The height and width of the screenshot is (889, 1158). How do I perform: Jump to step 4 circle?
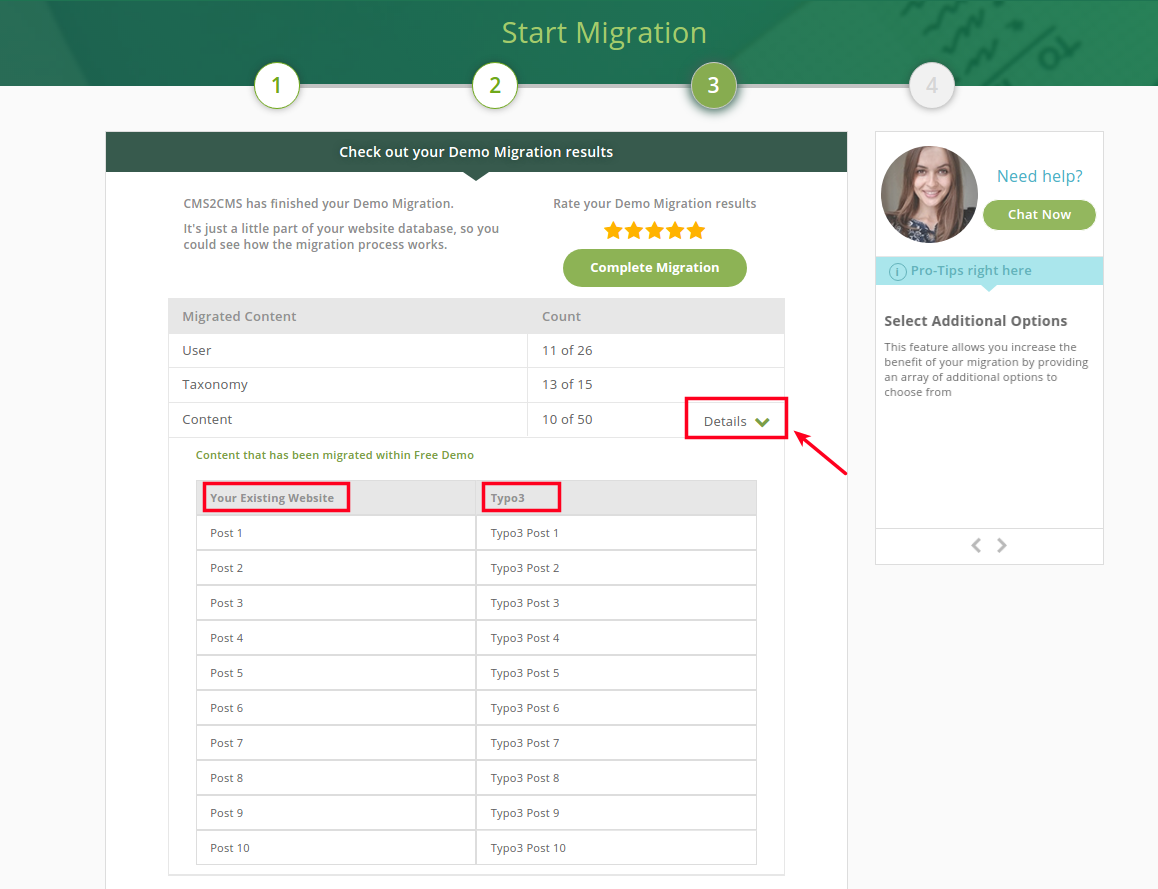(932, 86)
